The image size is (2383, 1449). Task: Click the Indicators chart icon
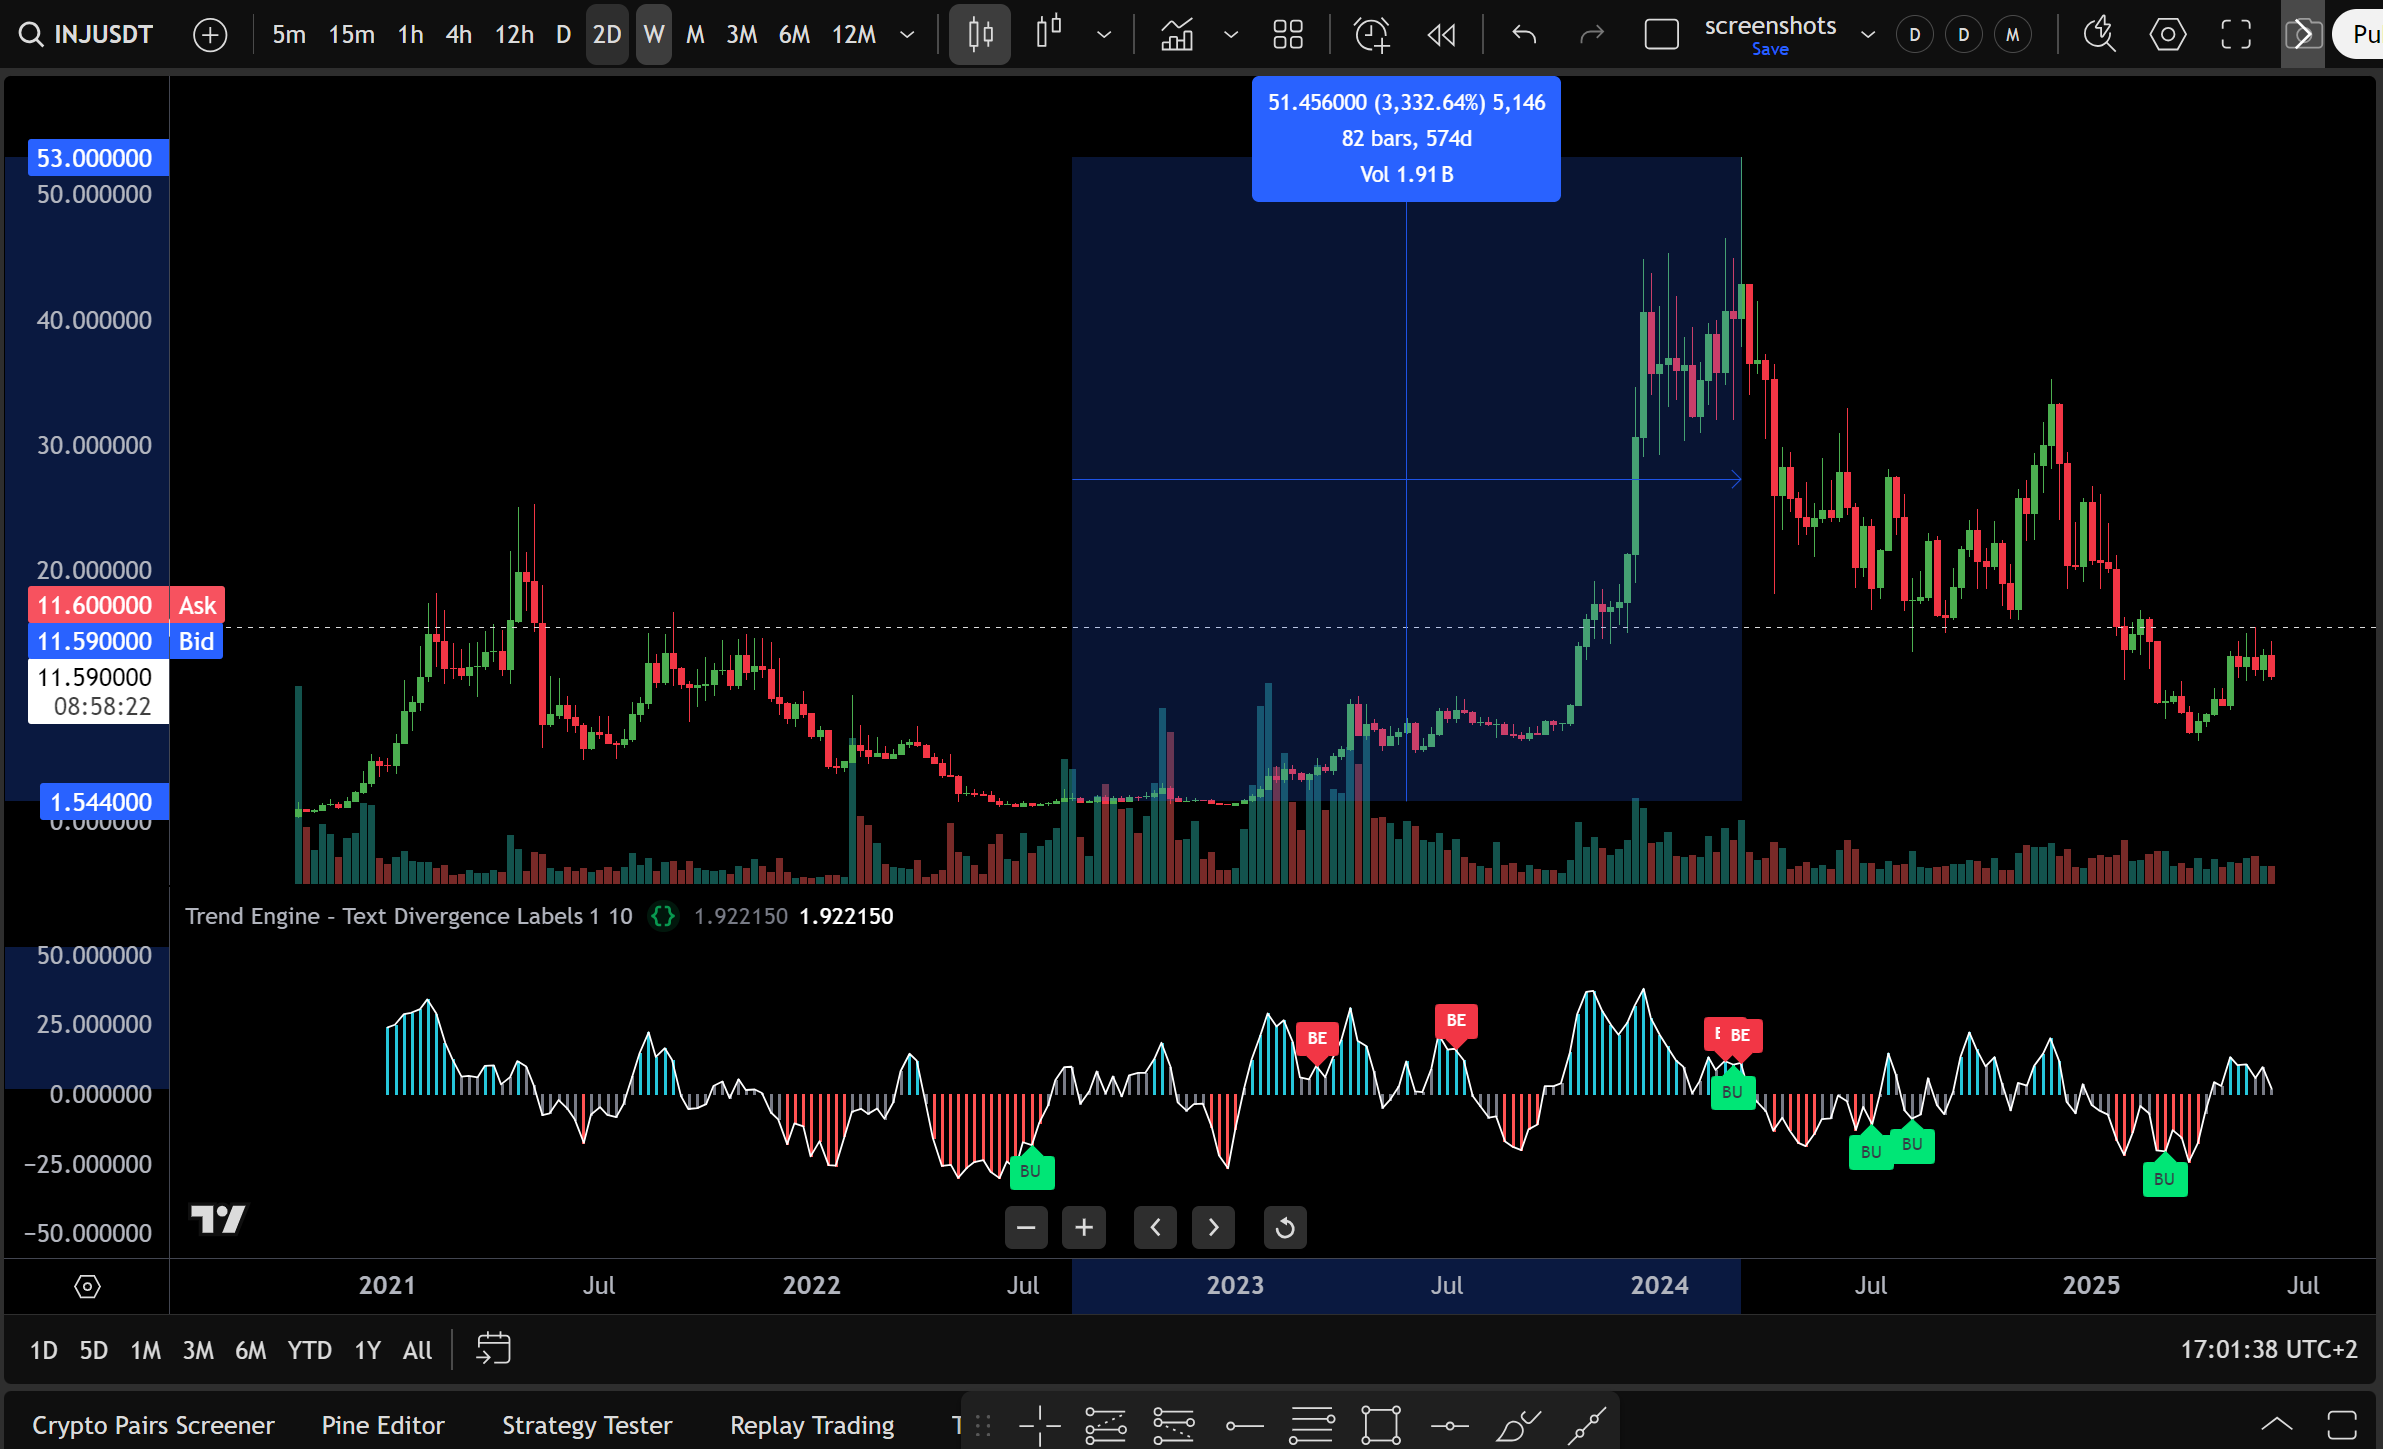pyautogui.click(x=1177, y=35)
